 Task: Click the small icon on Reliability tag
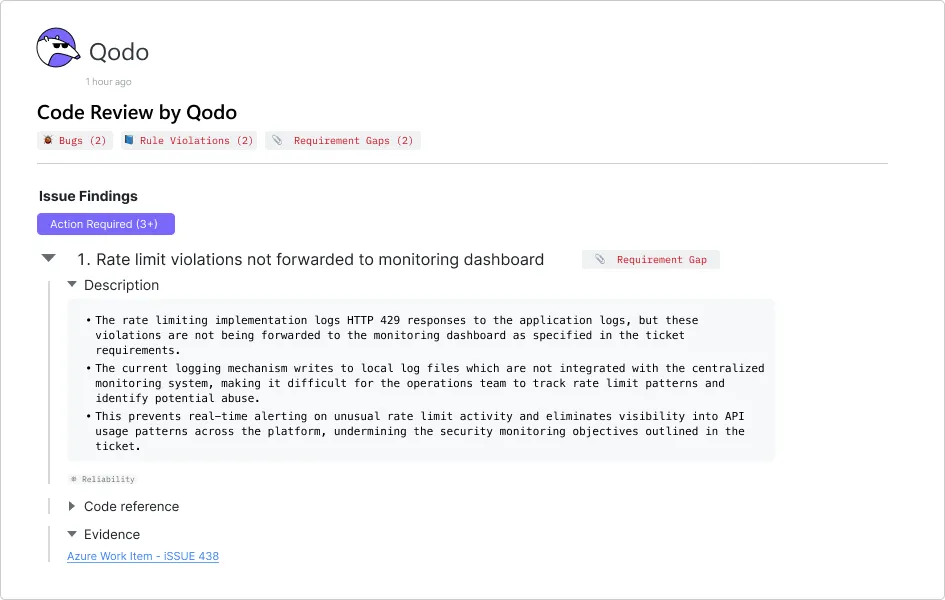(73, 480)
